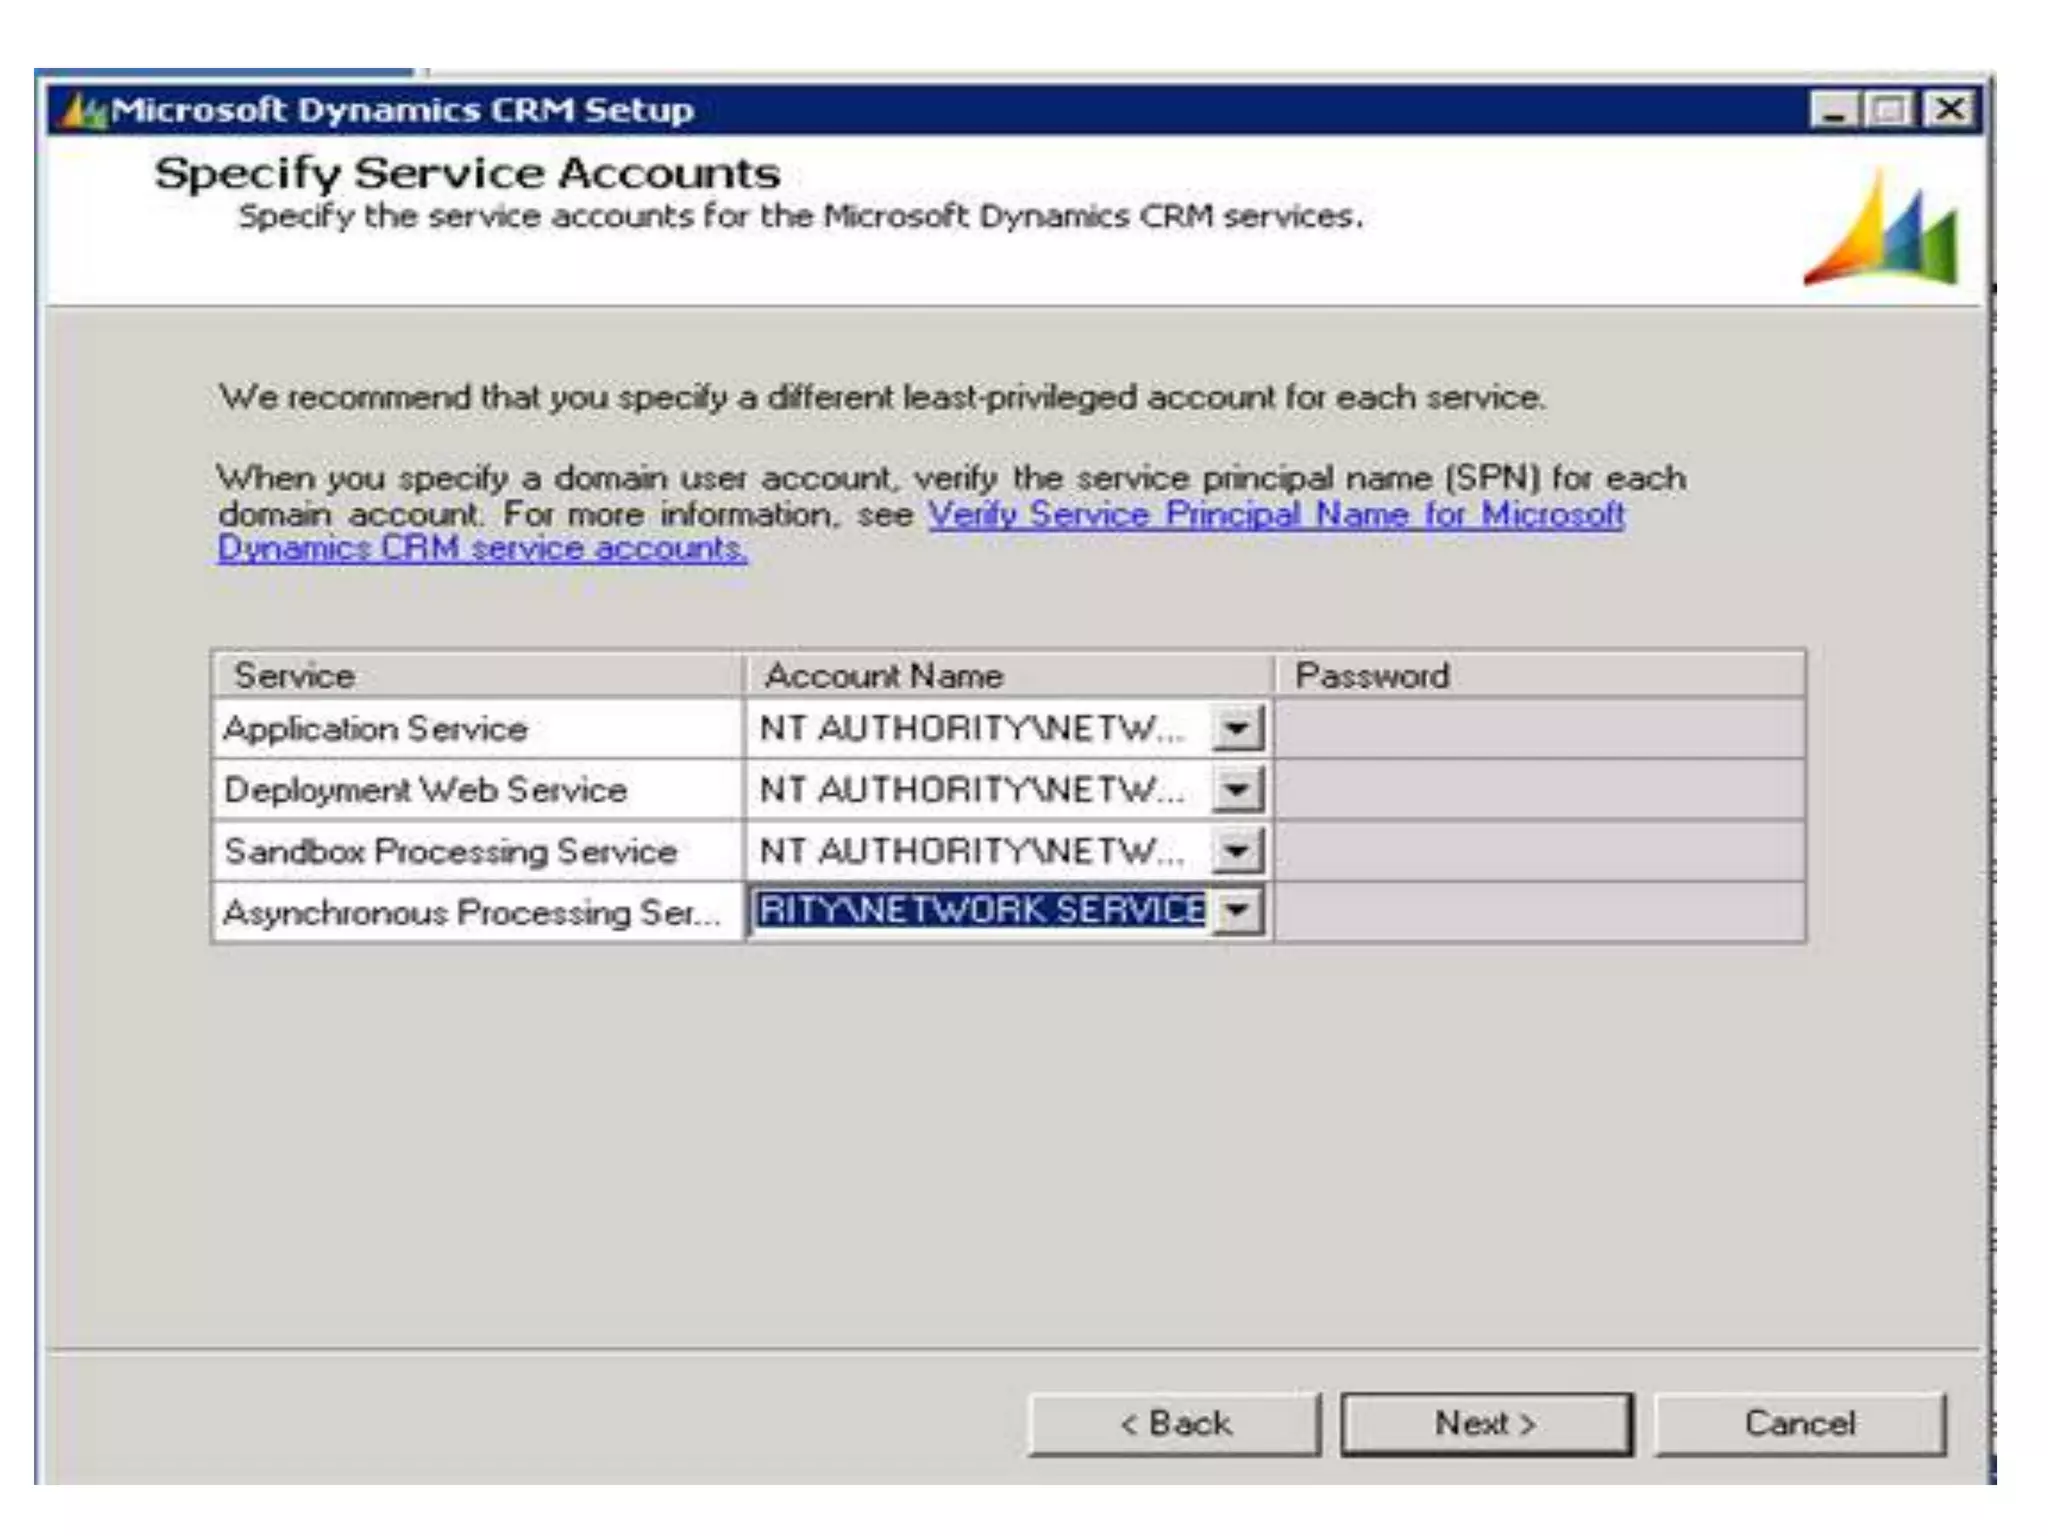This screenshot has height=1536, width=2048.
Task: Open Verify Service Principal Name link
Action: (1275, 515)
